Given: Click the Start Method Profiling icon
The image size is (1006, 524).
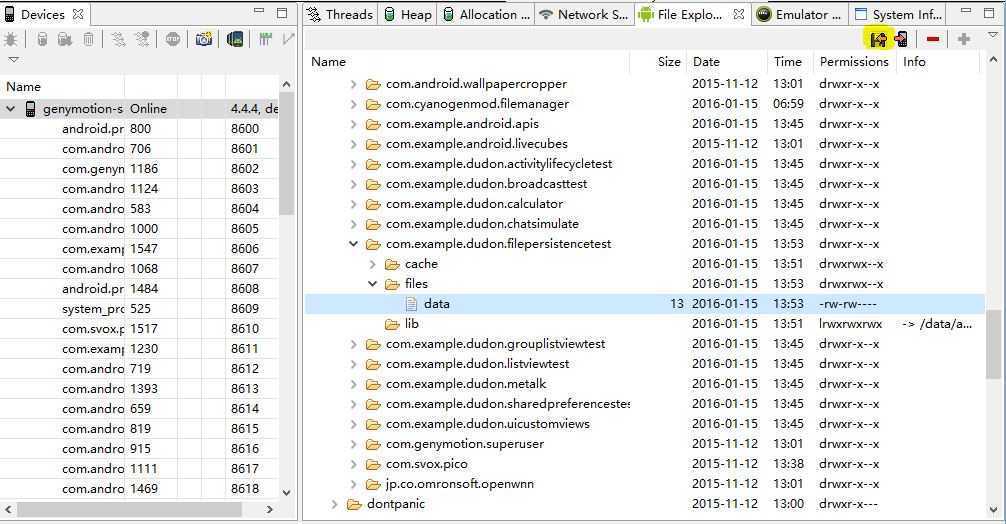Looking at the screenshot, I should 142,39.
